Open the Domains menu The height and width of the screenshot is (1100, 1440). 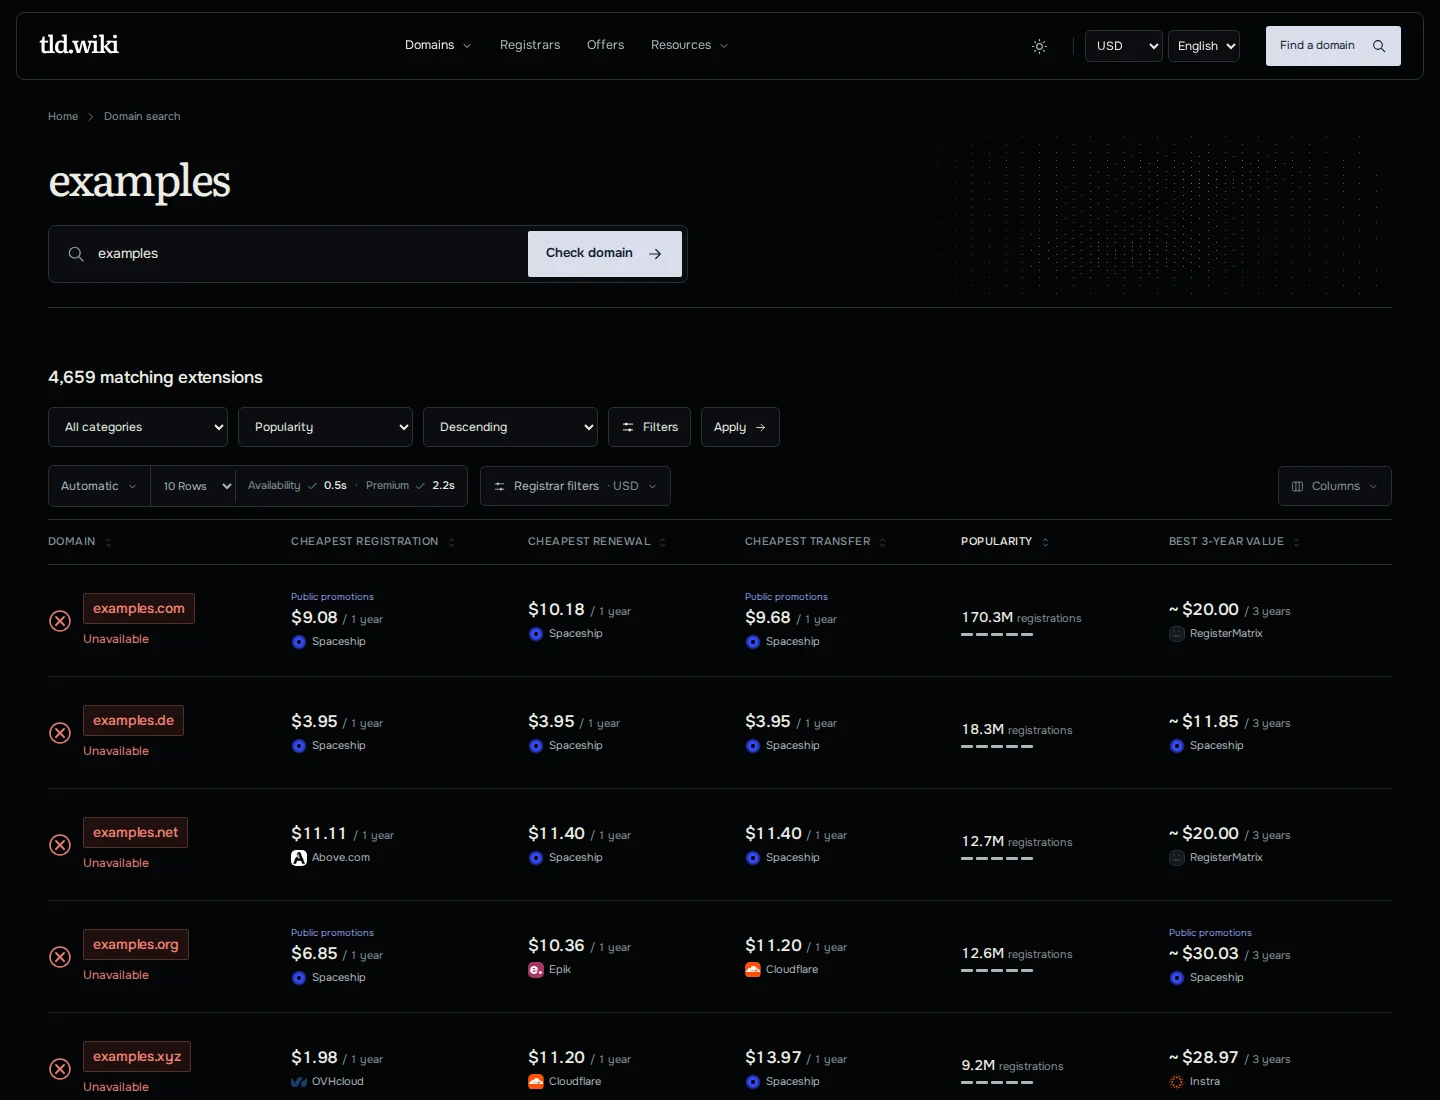438,45
